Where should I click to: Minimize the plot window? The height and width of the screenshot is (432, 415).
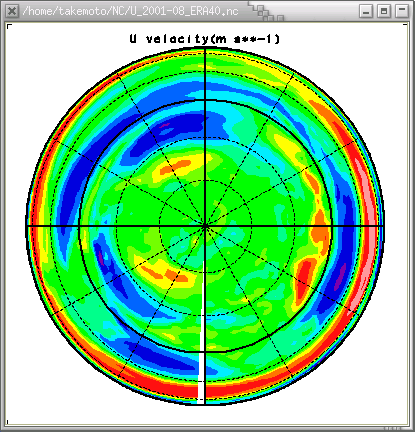coord(366,11)
